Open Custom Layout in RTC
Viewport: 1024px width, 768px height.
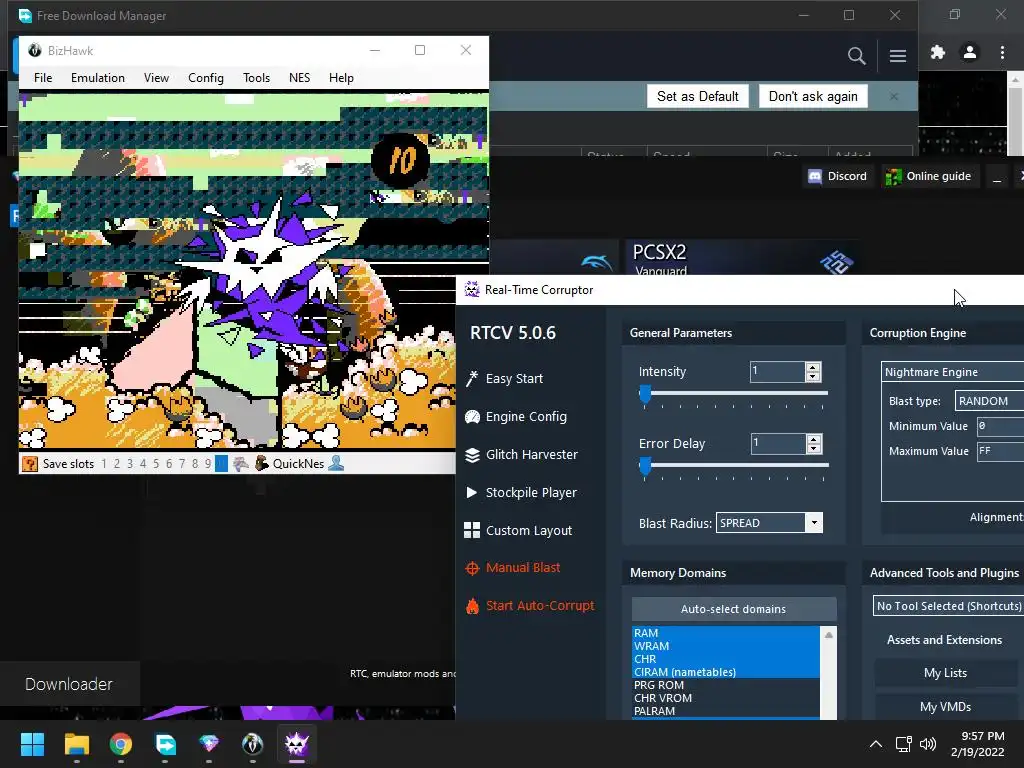coord(518,530)
